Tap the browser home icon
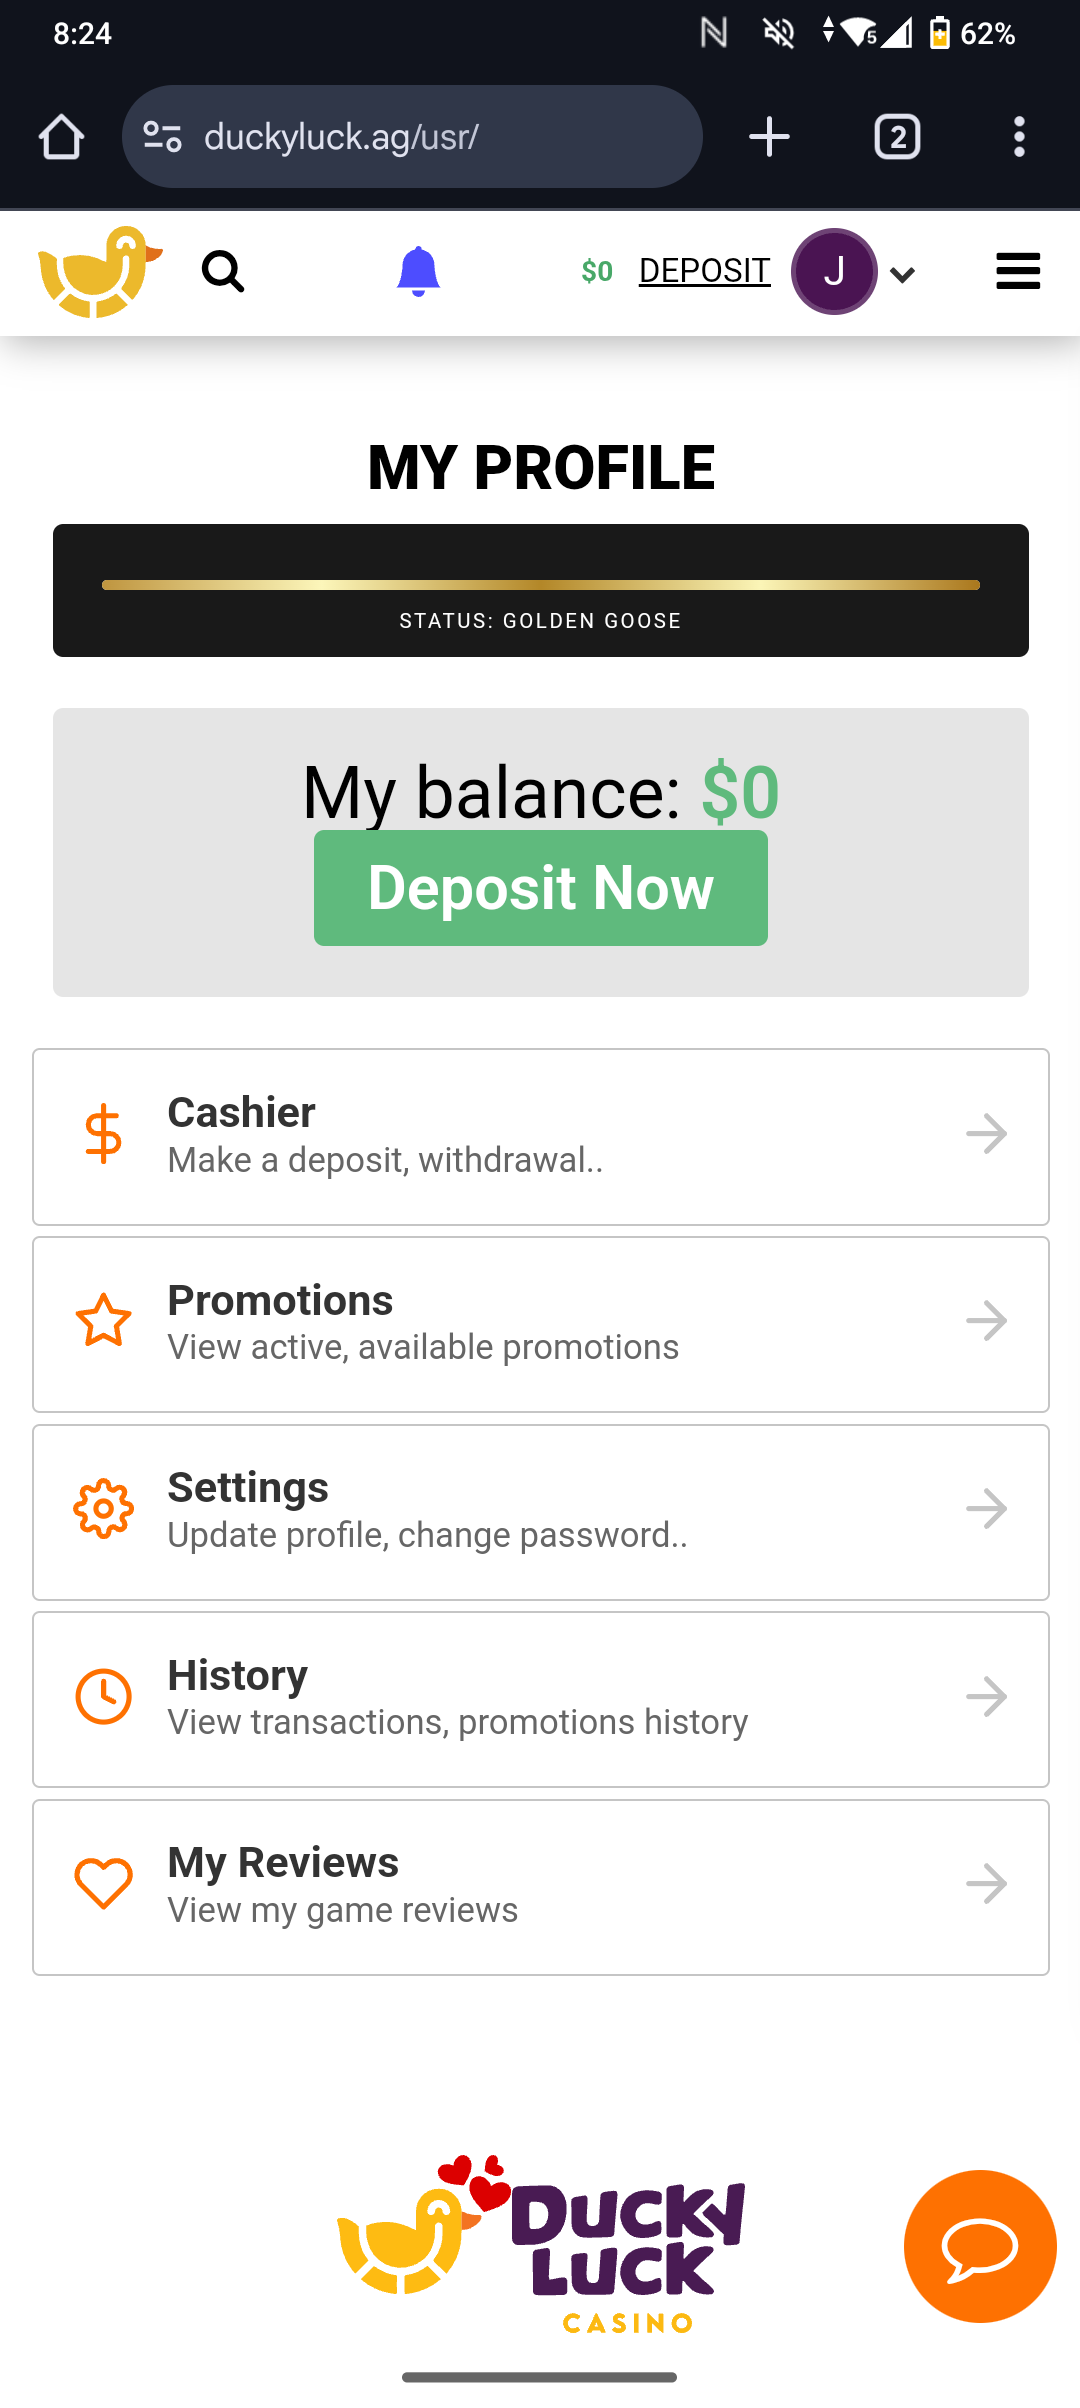 (61, 137)
